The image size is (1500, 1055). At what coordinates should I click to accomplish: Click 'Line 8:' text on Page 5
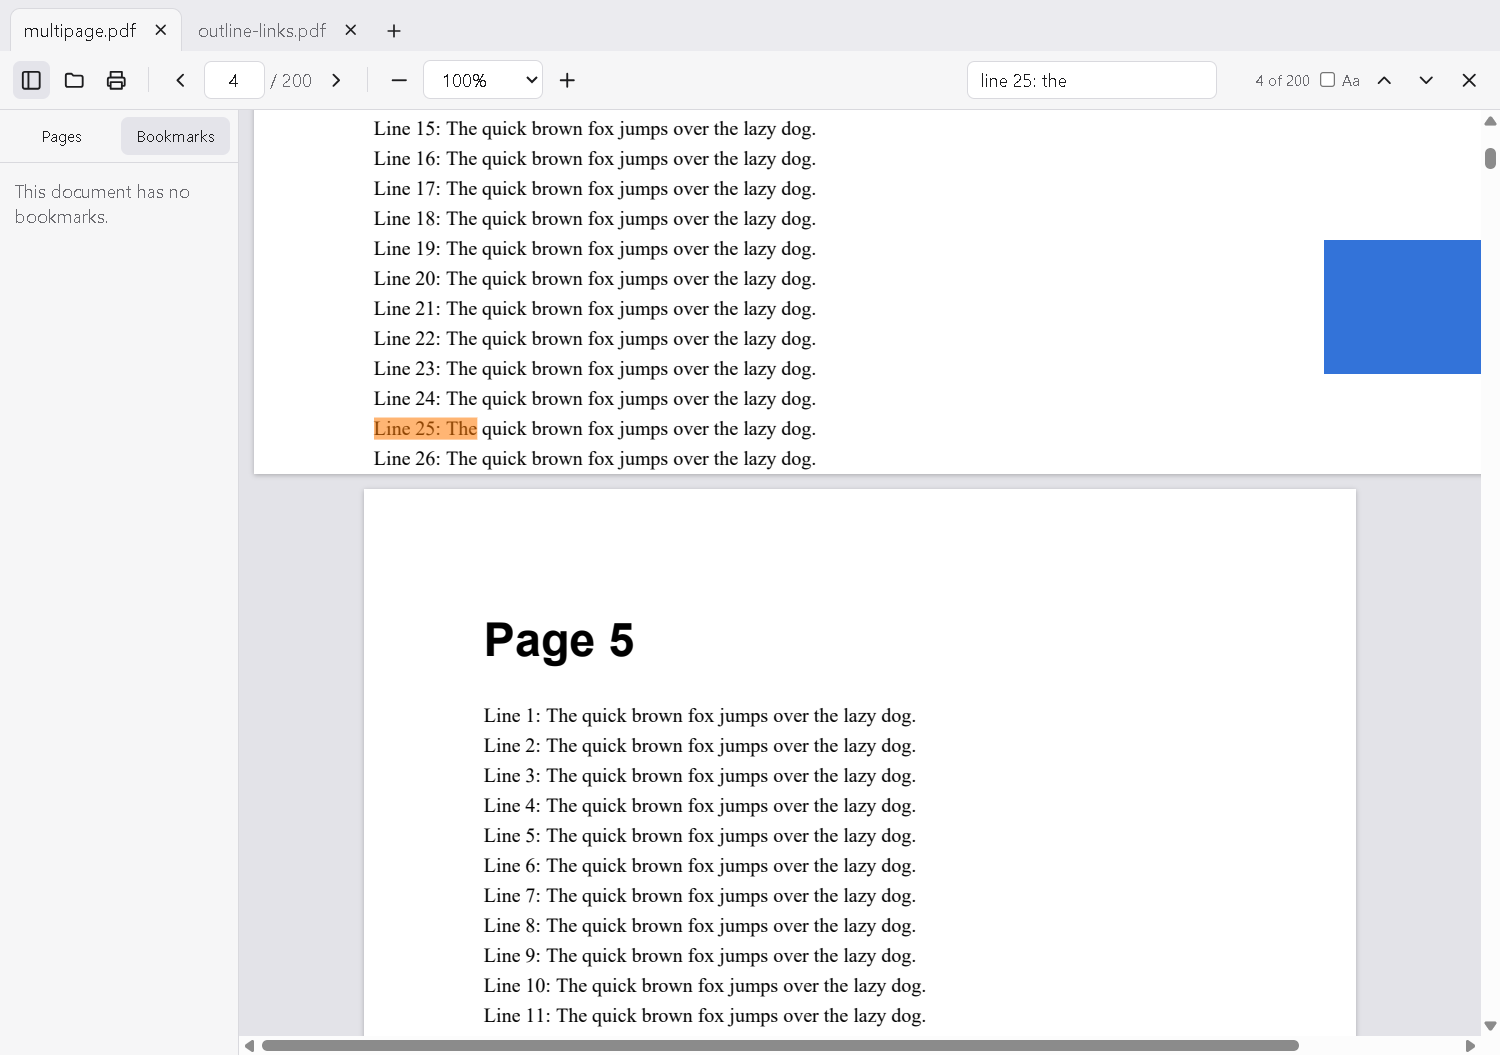[x=512, y=926]
